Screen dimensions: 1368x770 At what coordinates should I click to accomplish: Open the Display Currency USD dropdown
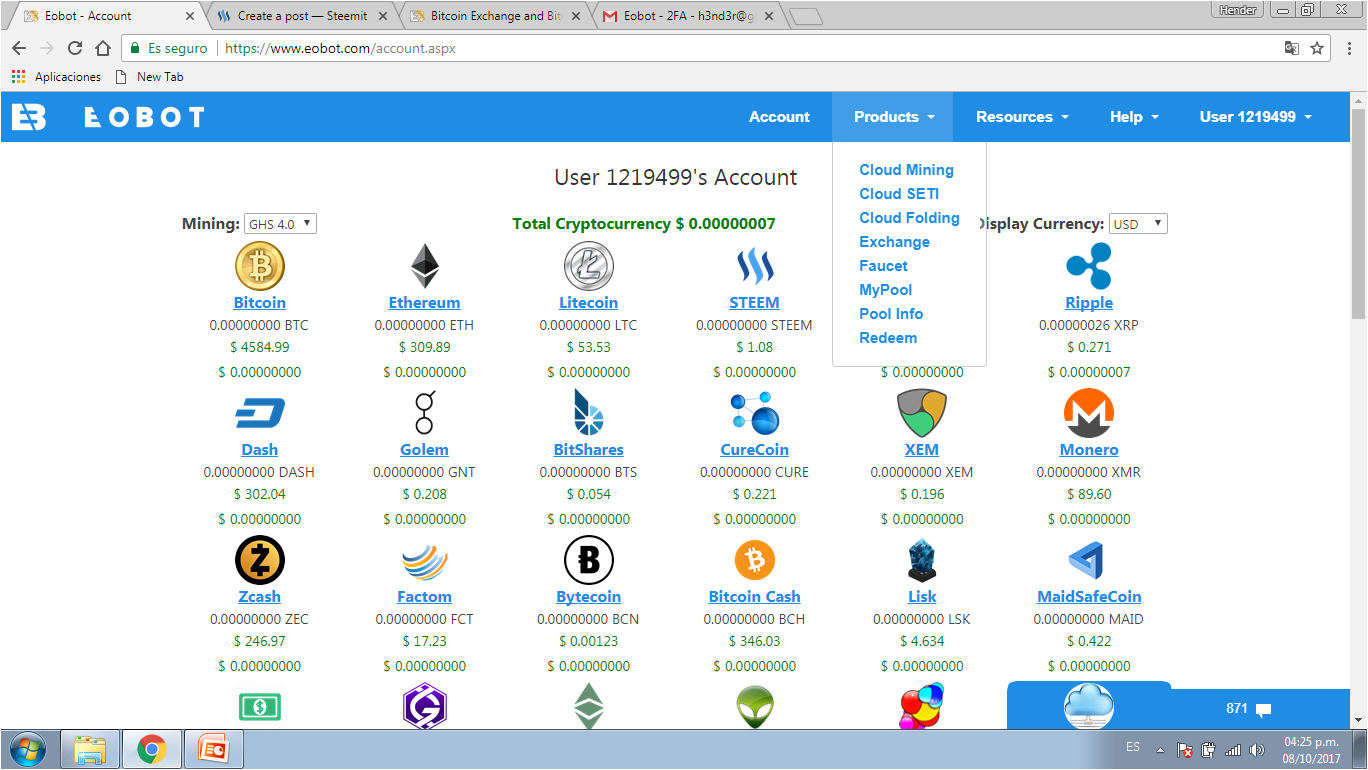click(x=1138, y=224)
